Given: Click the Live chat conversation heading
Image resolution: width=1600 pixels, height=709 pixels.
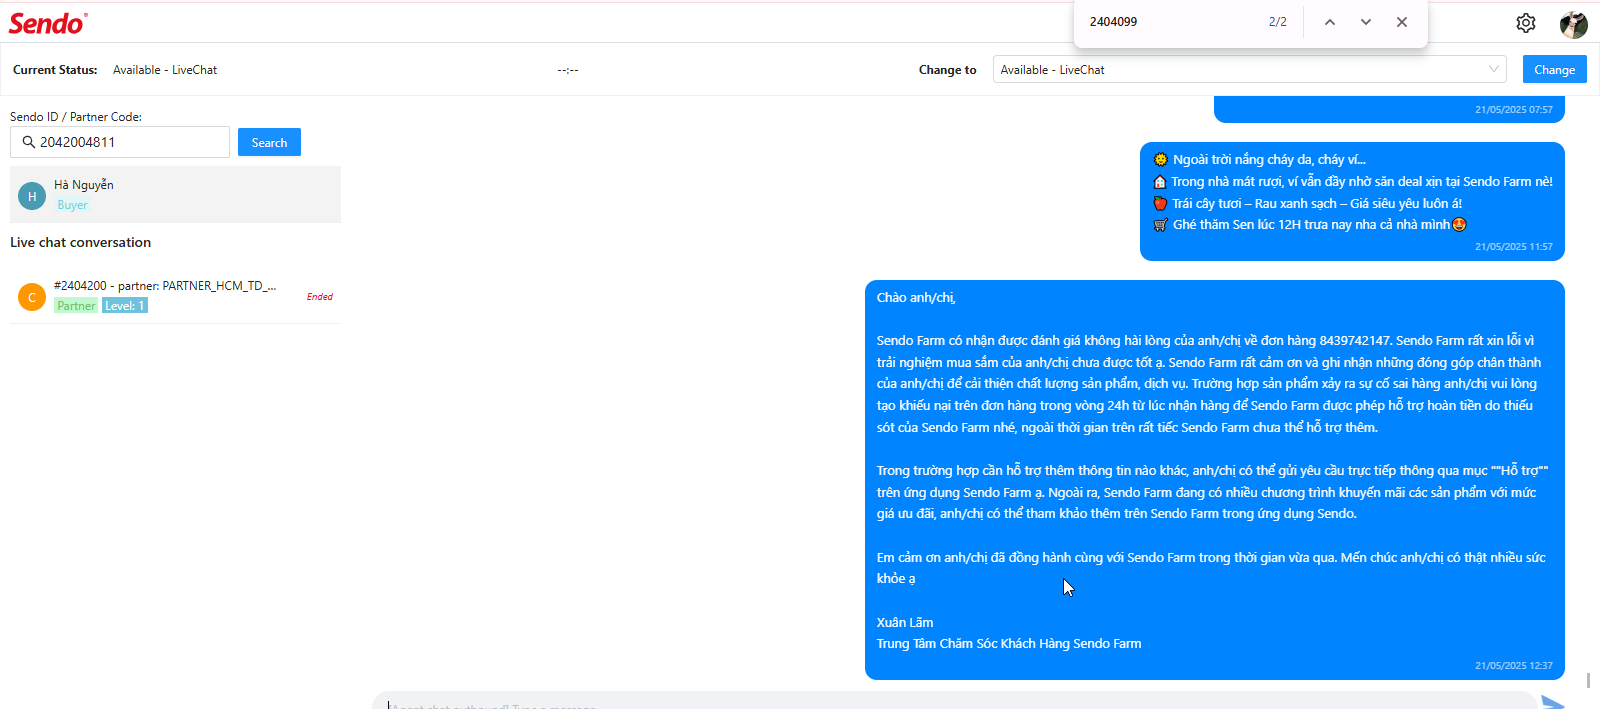Looking at the screenshot, I should 80,242.
